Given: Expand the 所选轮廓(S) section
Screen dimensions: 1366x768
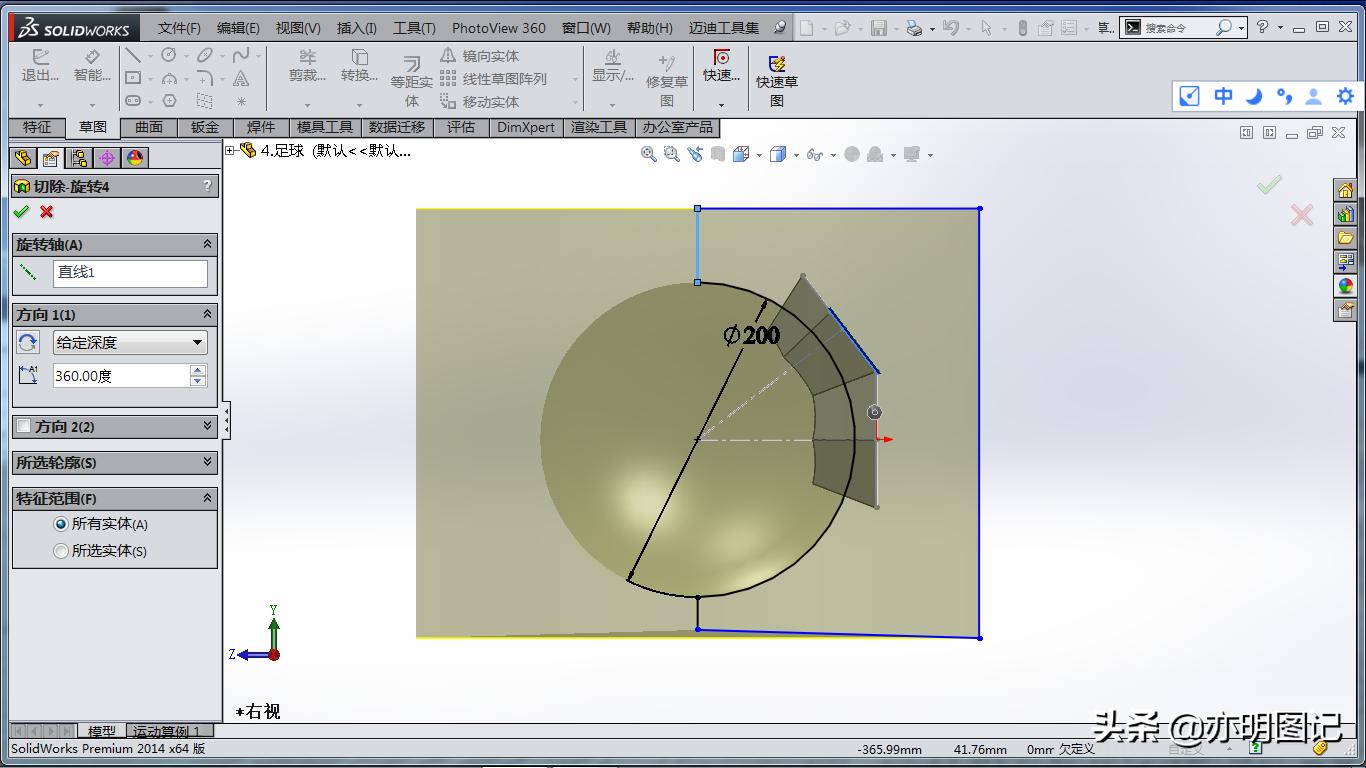Looking at the screenshot, I should [207, 462].
